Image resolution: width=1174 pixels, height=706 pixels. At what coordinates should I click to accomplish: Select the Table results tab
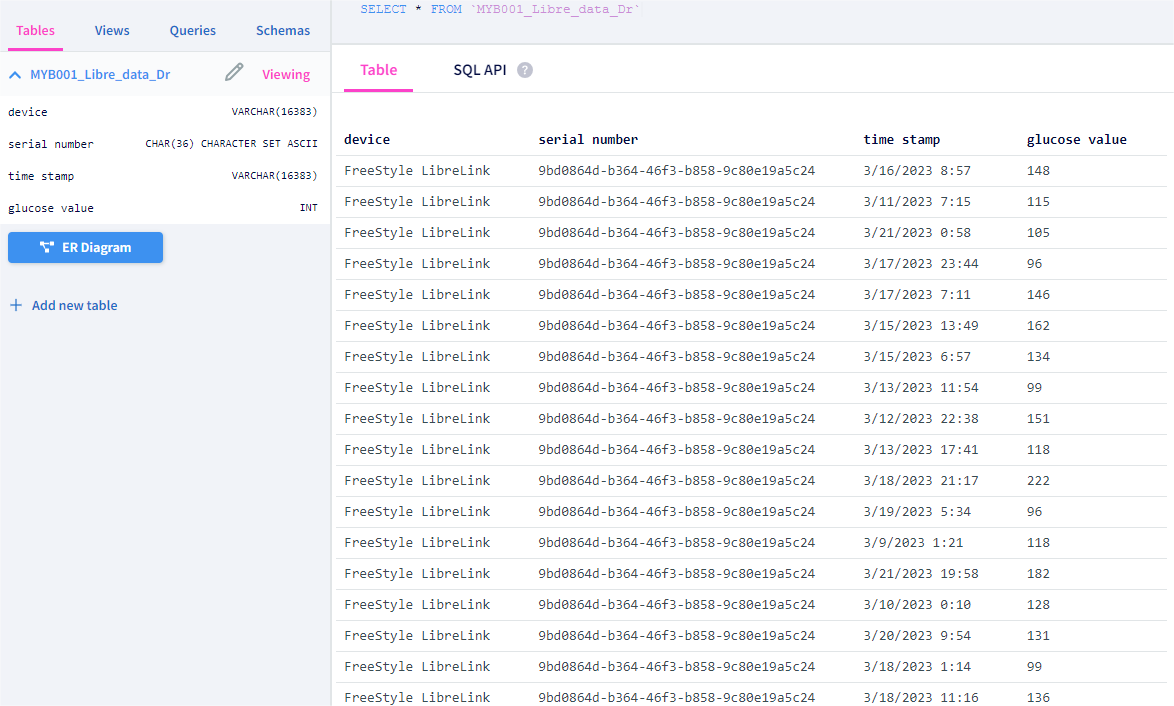[x=379, y=70]
